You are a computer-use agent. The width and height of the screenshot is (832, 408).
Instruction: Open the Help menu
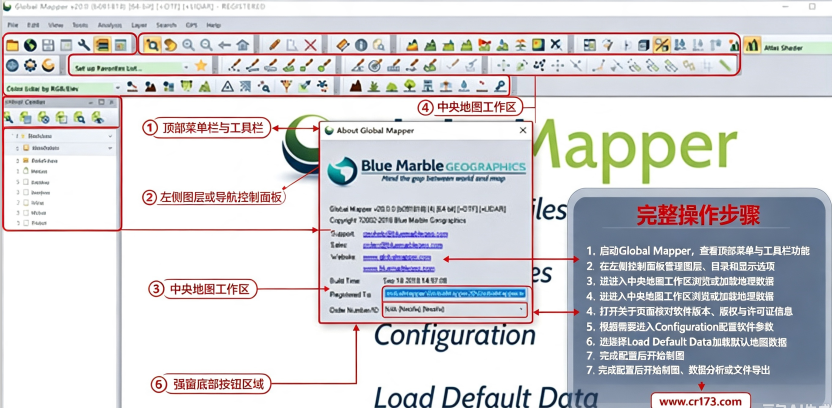click(214, 25)
